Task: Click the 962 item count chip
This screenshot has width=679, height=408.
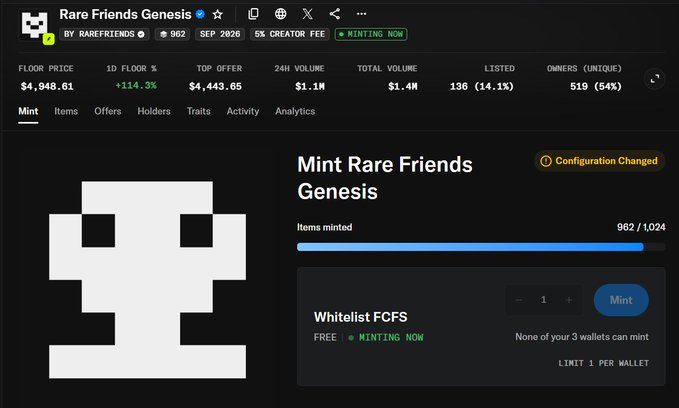Action: (172, 34)
